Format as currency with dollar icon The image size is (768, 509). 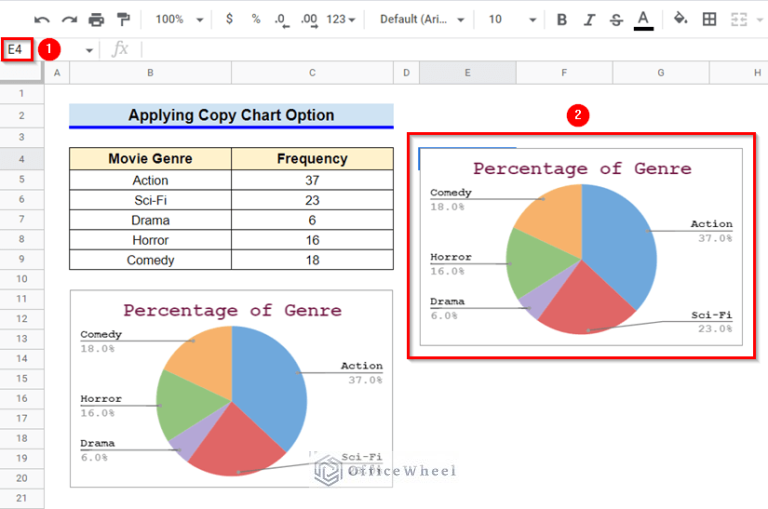coord(230,19)
